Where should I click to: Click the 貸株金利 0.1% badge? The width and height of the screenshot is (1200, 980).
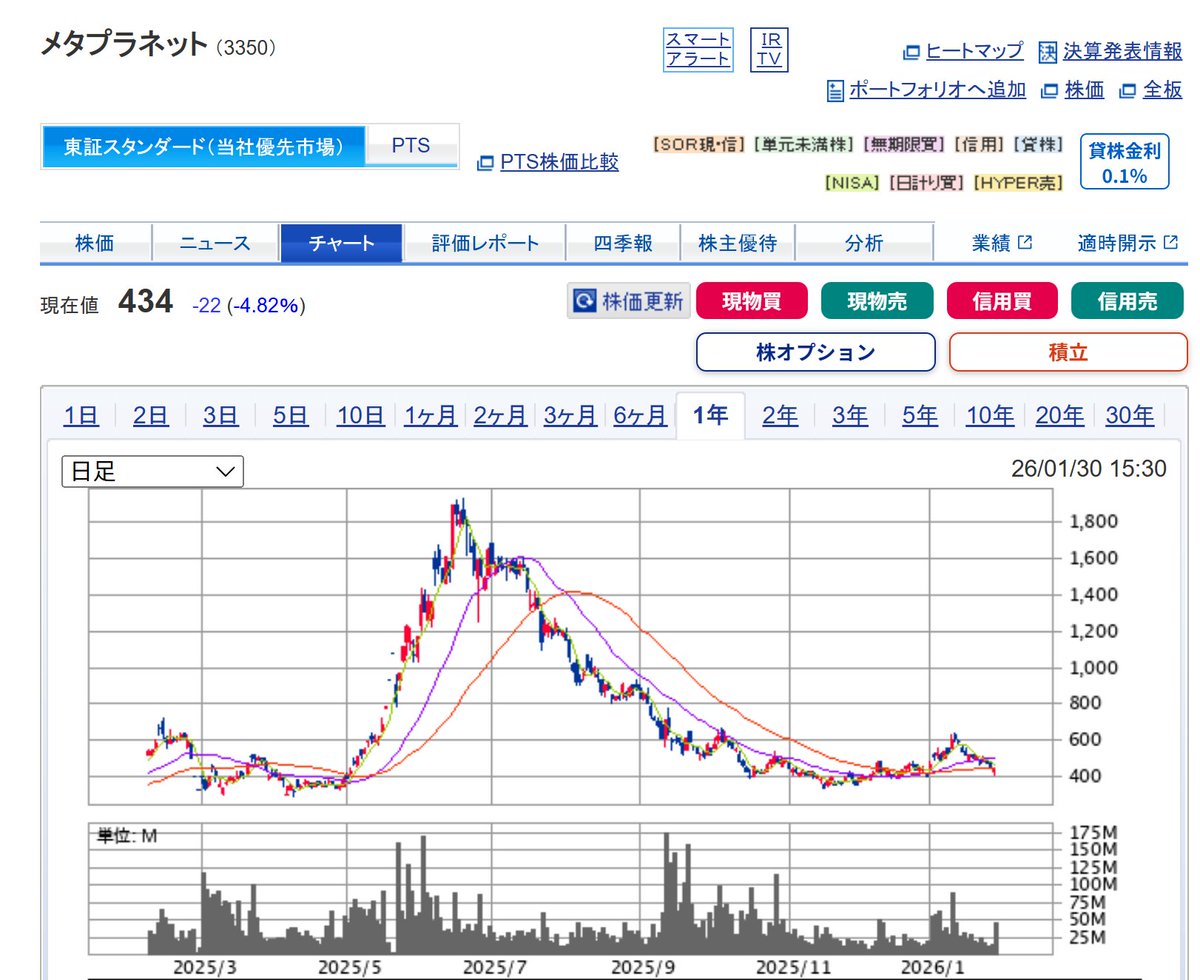[x=1125, y=163]
